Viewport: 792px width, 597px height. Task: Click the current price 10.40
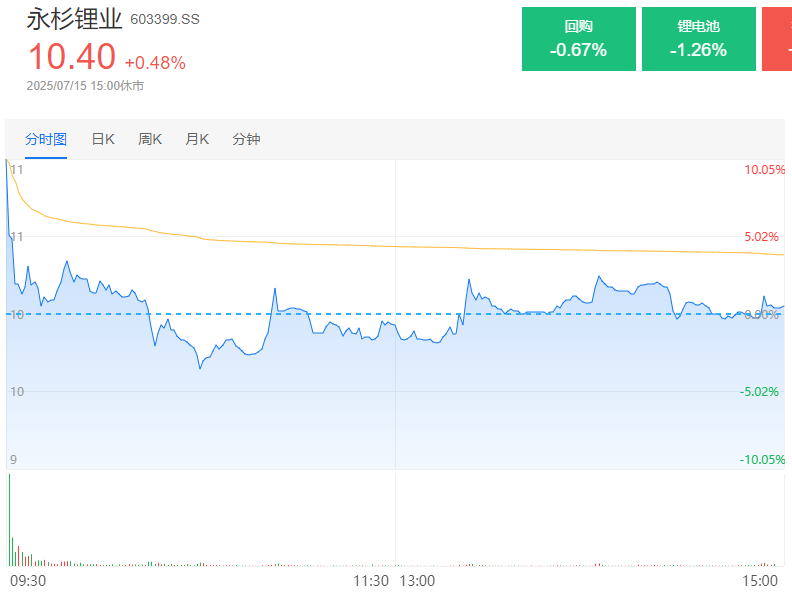[x=71, y=56]
